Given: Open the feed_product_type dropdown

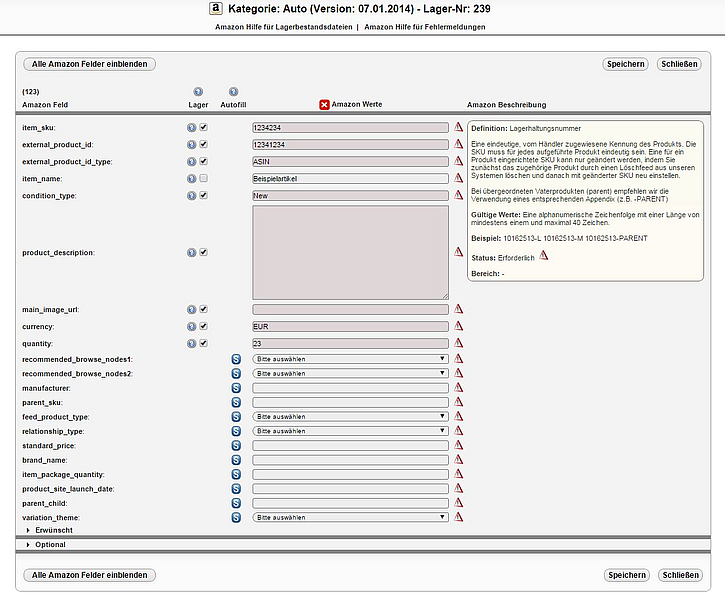Looking at the screenshot, I should coord(350,417).
